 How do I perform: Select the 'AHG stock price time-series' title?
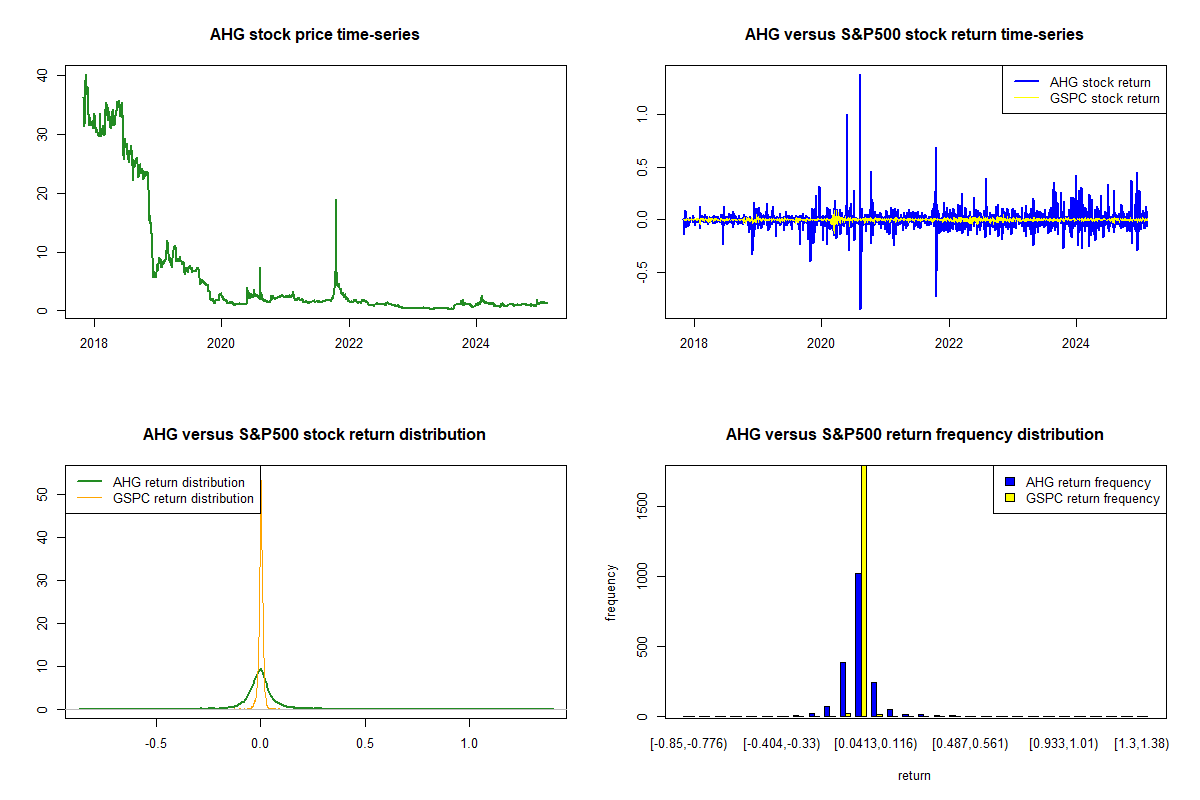(x=315, y=35)
